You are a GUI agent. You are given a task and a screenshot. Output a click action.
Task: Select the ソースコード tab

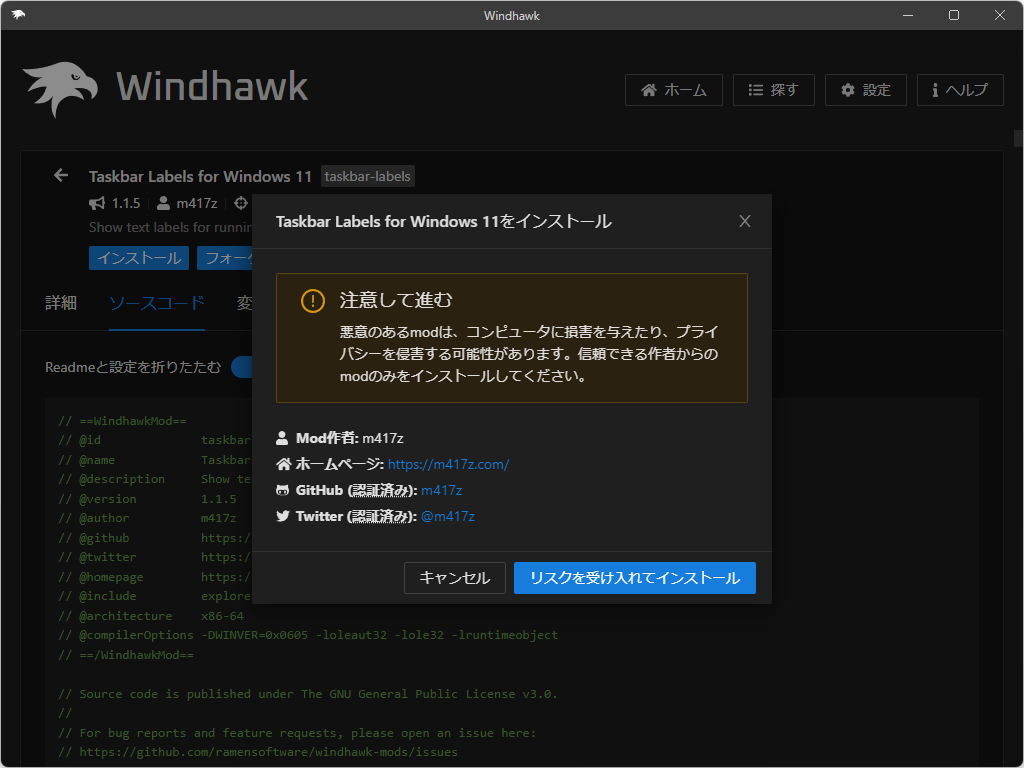tap(156, 302)
